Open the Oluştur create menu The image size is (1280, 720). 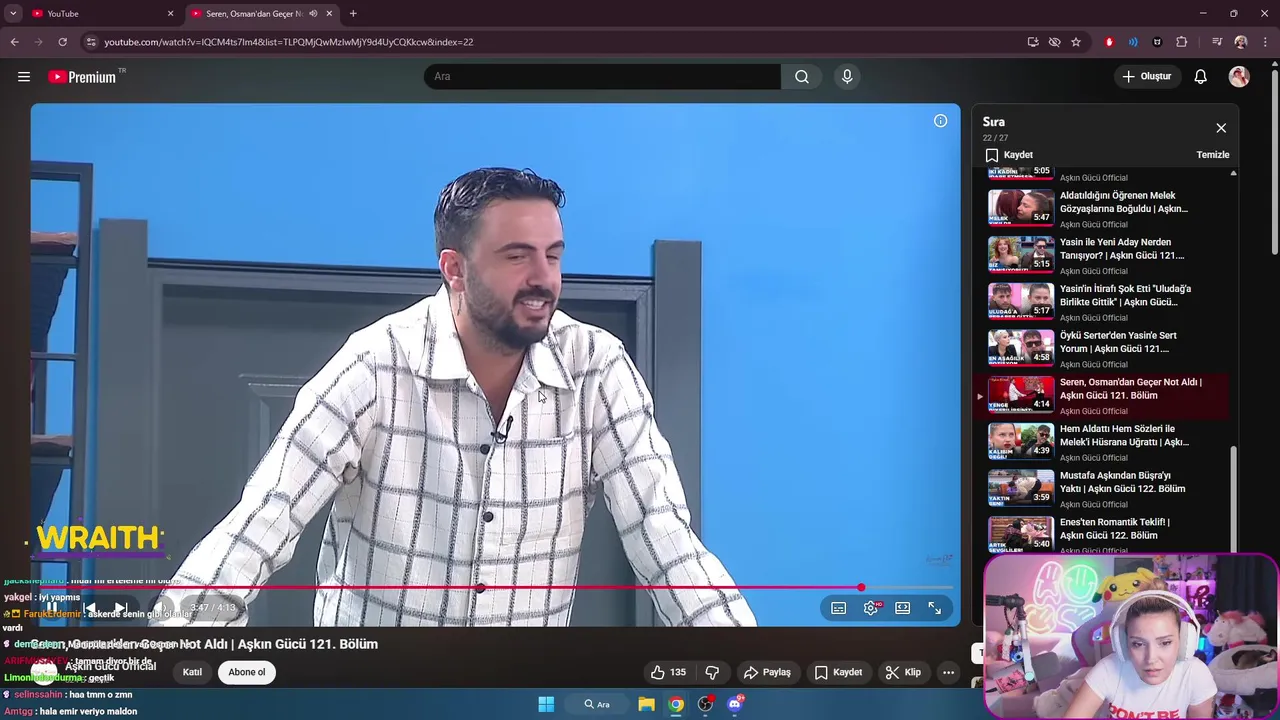[1146, 77]
